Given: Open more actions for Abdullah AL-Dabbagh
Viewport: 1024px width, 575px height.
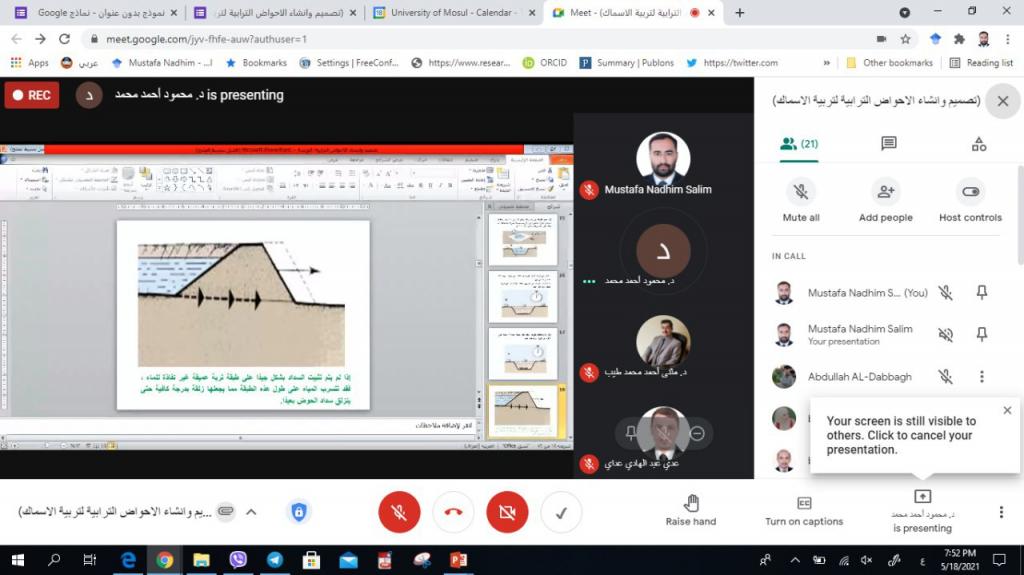Looking at the screenshot, I should click(982, 376).
